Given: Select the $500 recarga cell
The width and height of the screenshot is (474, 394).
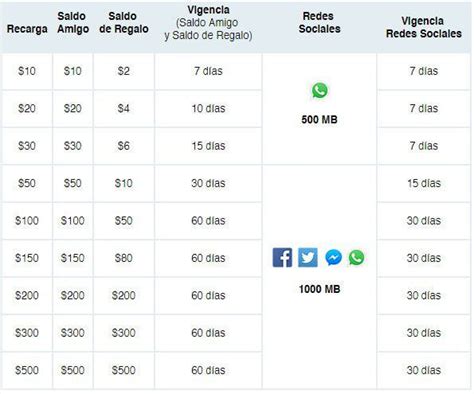Looking at the screenshot, I should tap(27, 370).
